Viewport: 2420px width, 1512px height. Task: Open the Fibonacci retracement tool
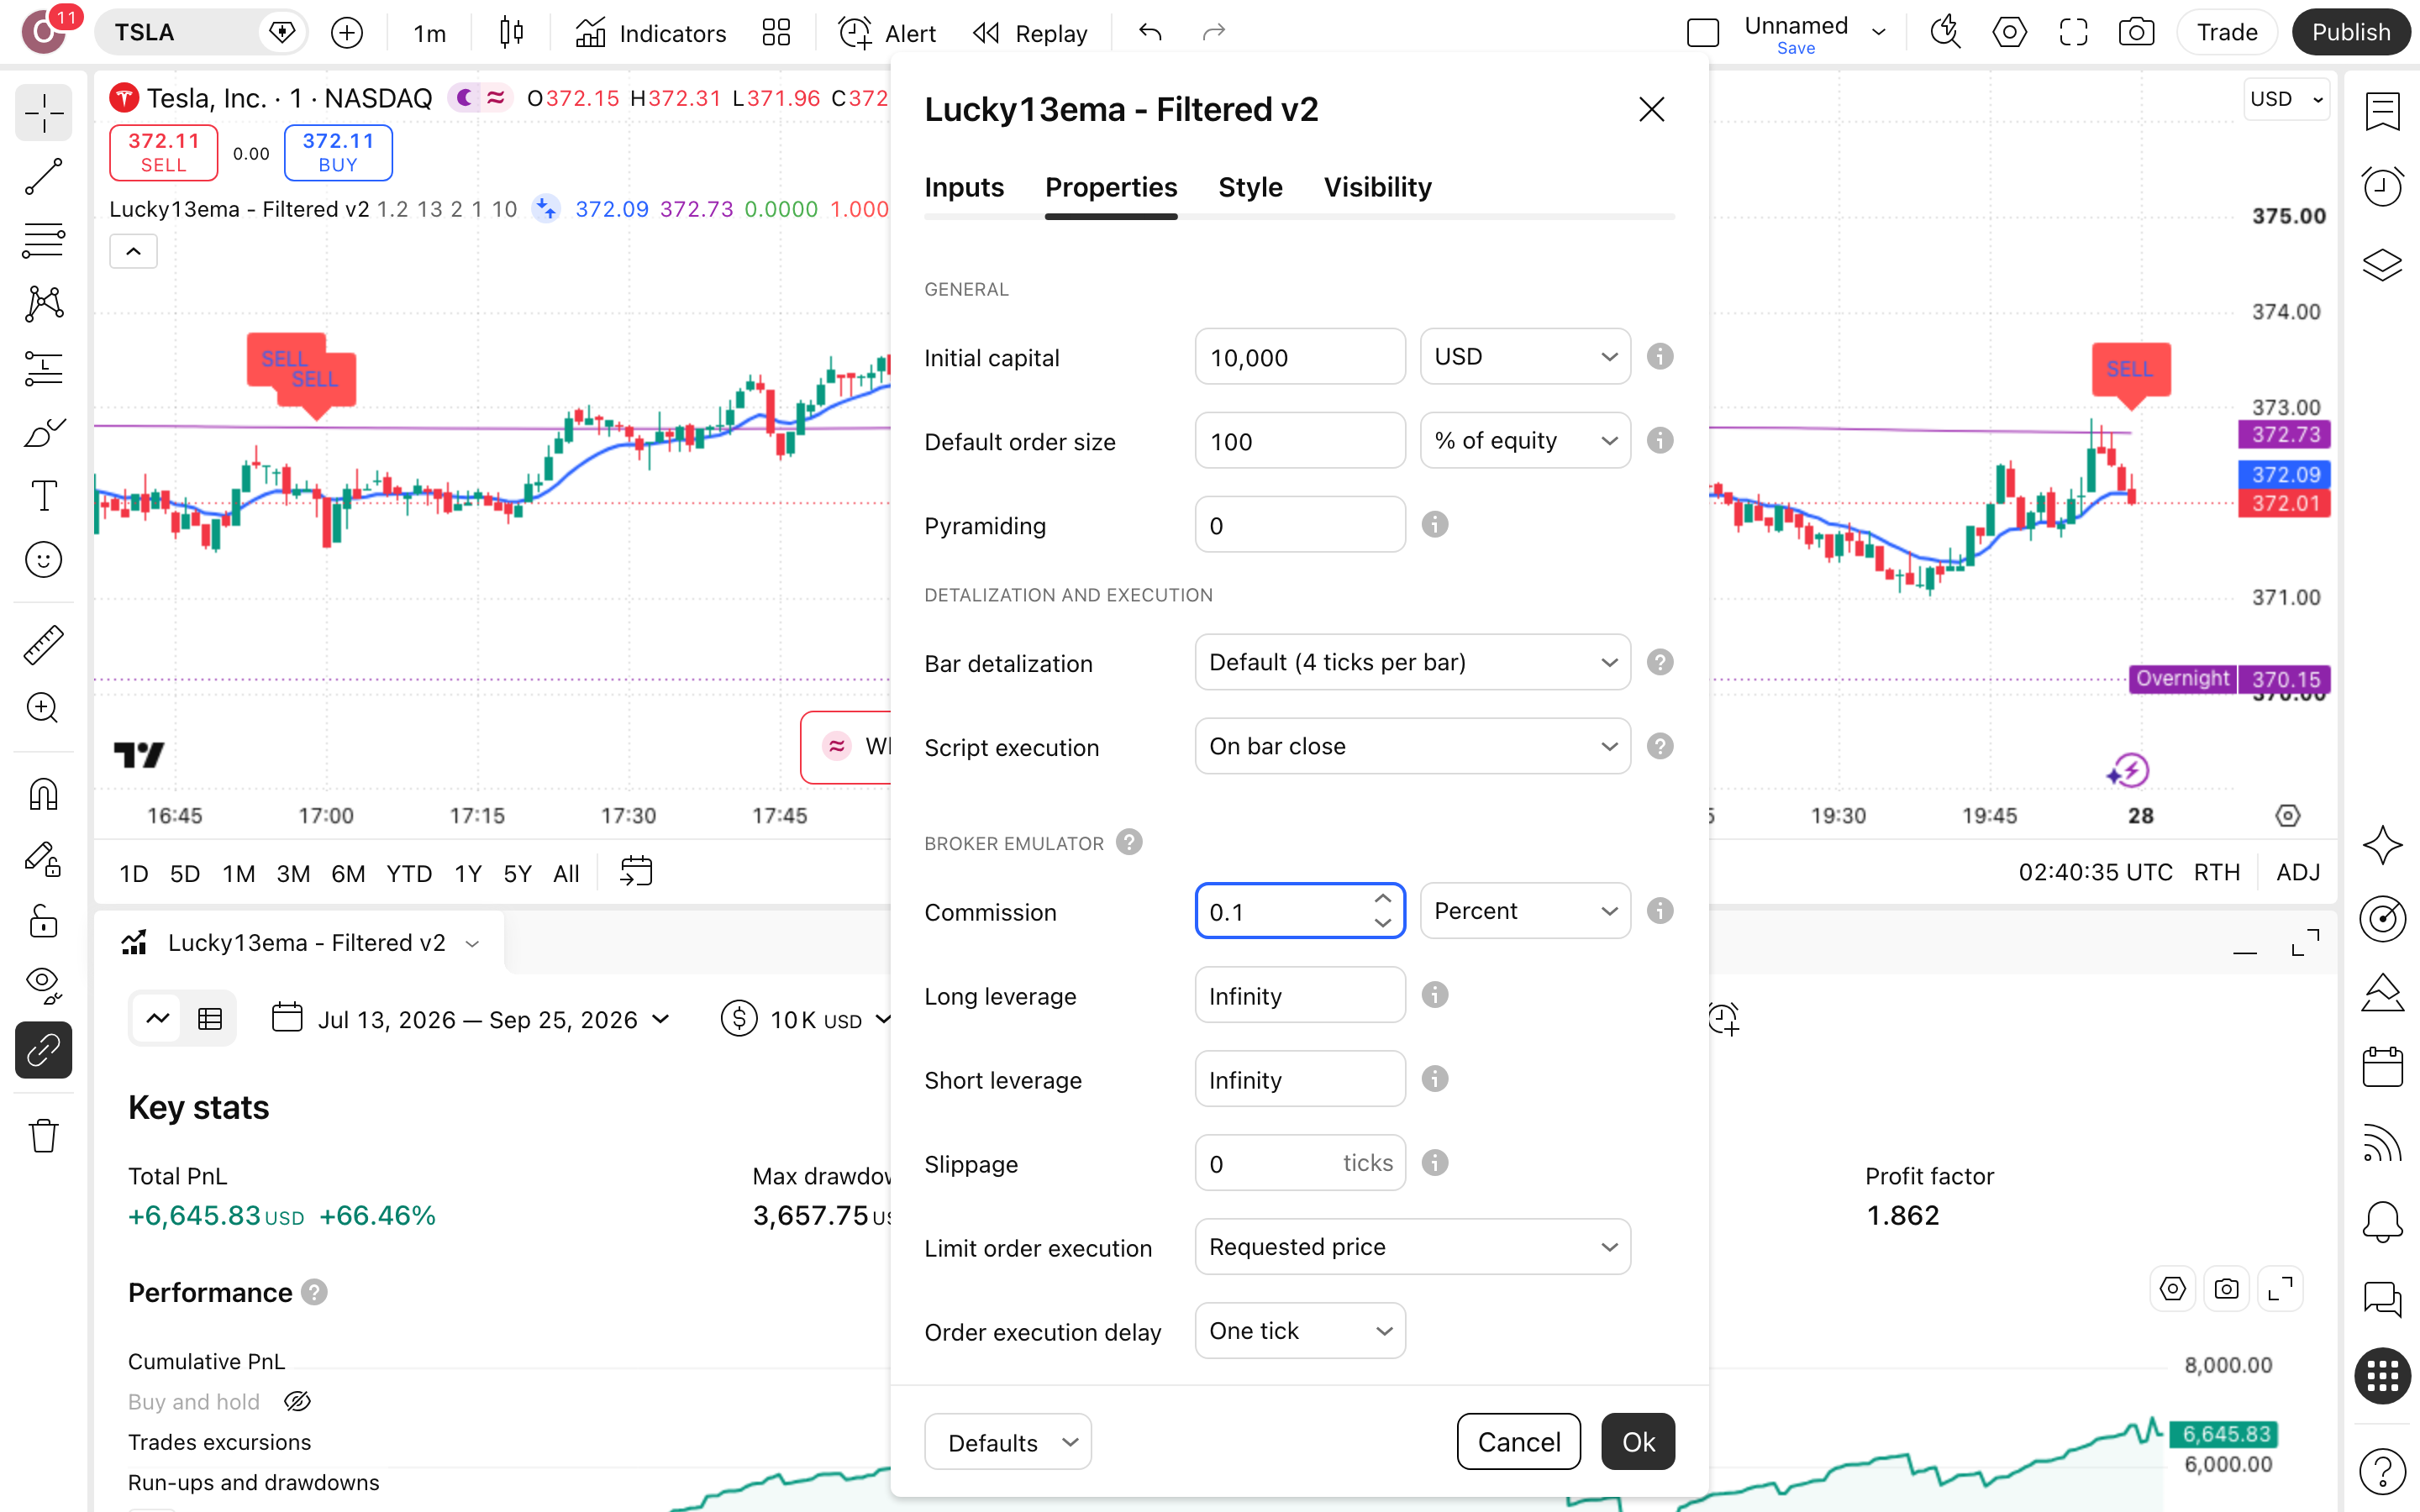click(43, 240)
